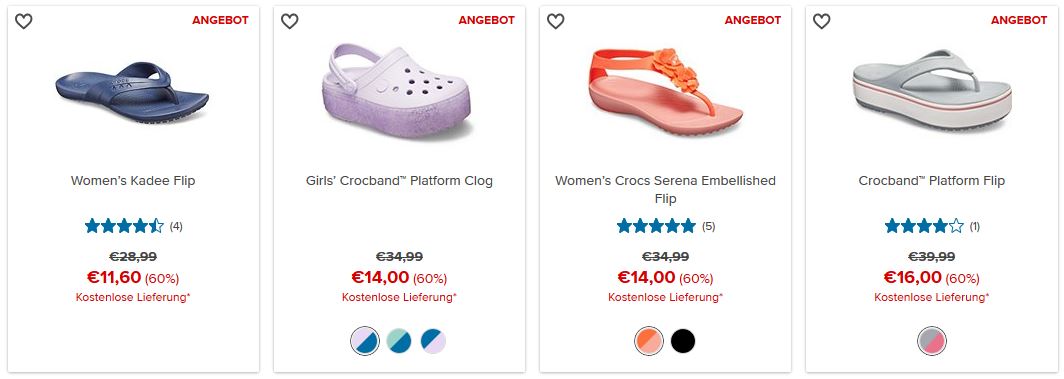View the five-star Serena flip reviews
1064x379 pixels.
click(666, 226)
